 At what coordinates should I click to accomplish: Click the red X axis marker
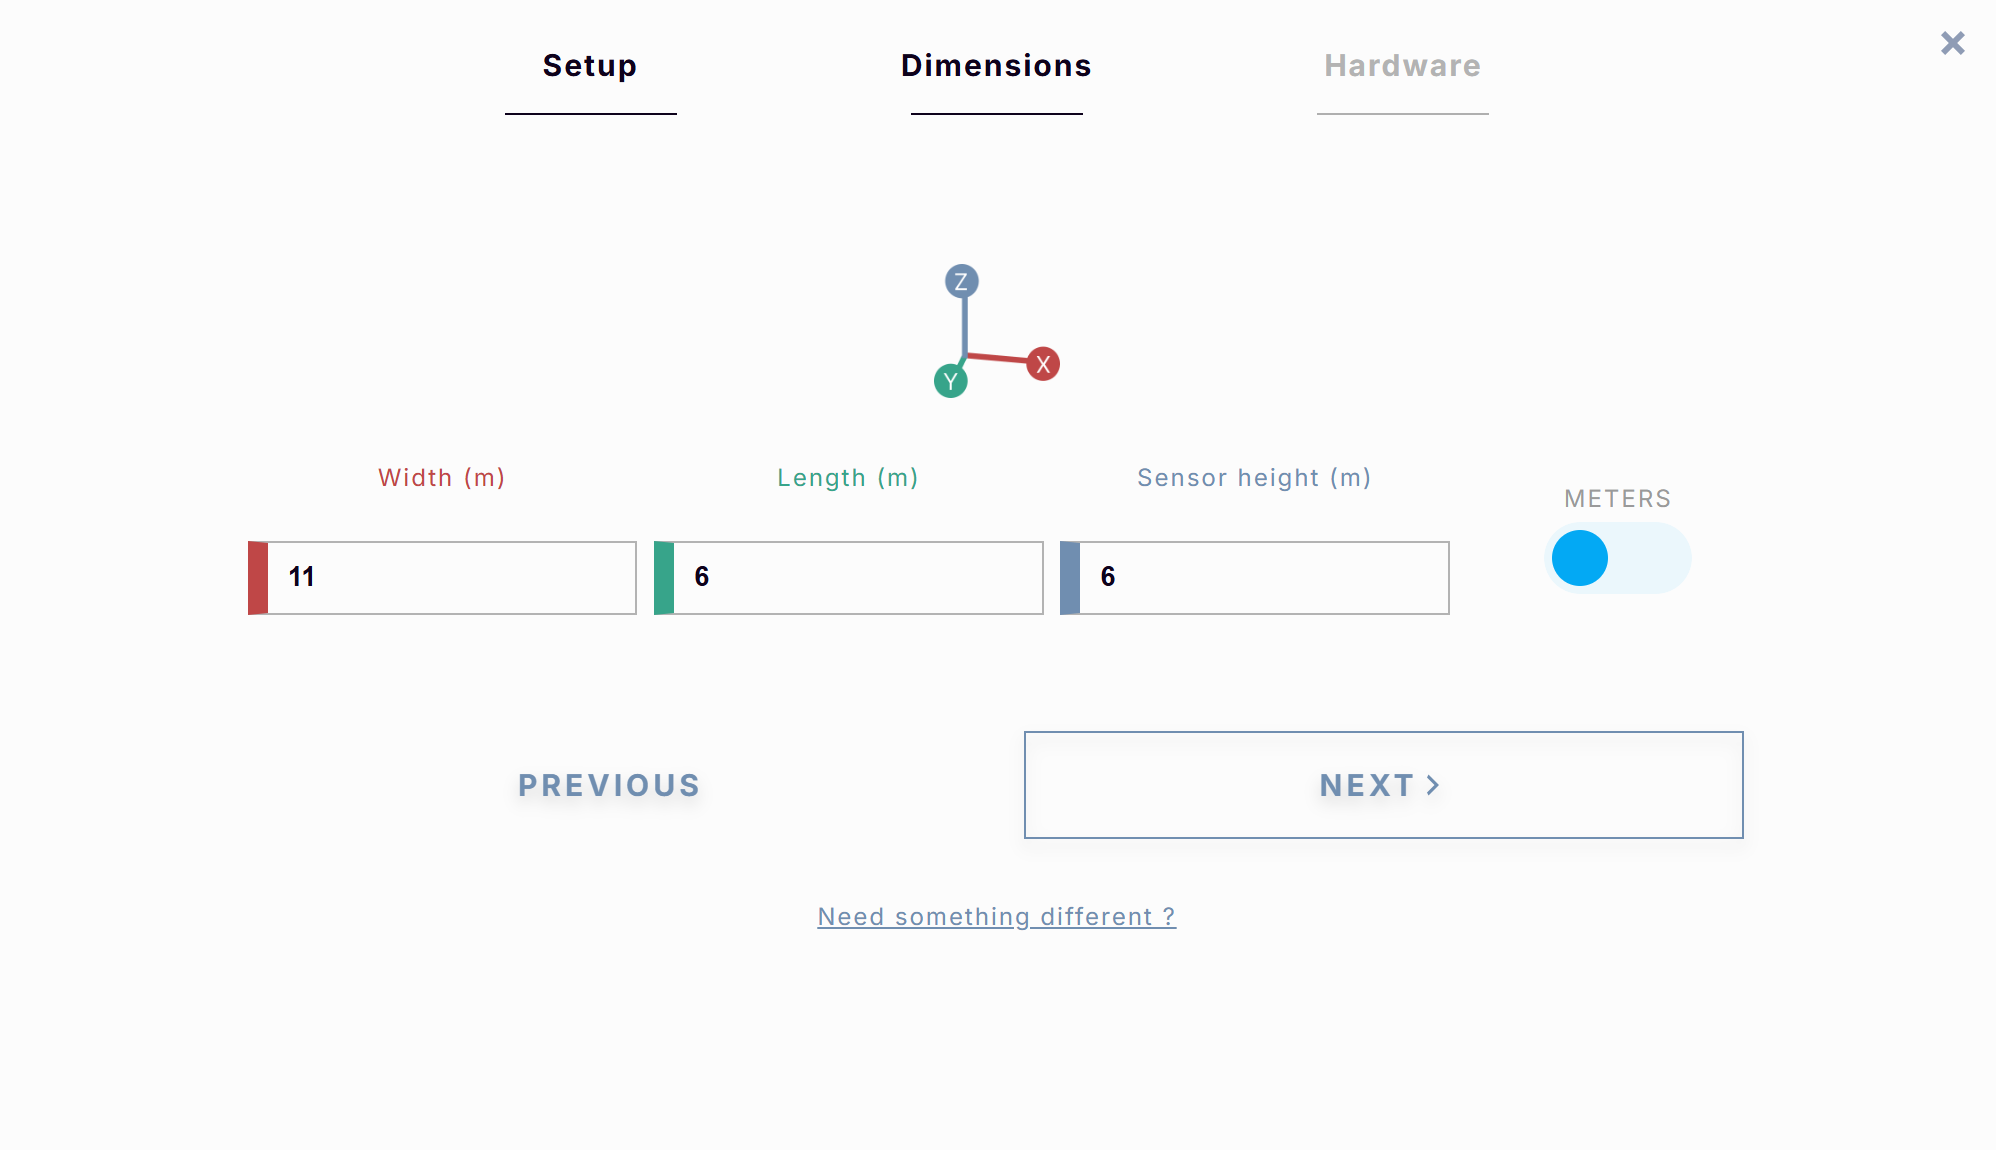coord(1043,364)
